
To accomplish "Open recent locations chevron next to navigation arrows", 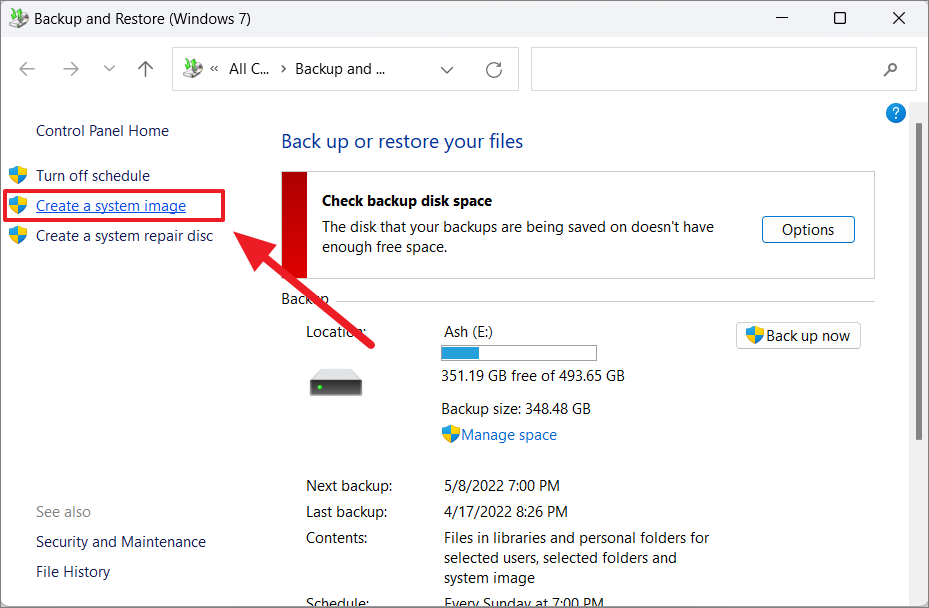I will [108, 69].
